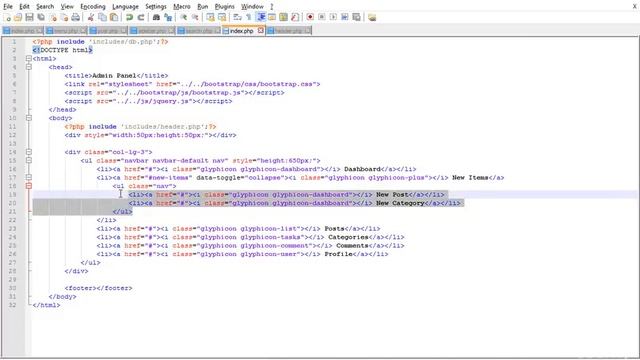
Task: Close all documents using the Close All icon
Action: point(64,17)
